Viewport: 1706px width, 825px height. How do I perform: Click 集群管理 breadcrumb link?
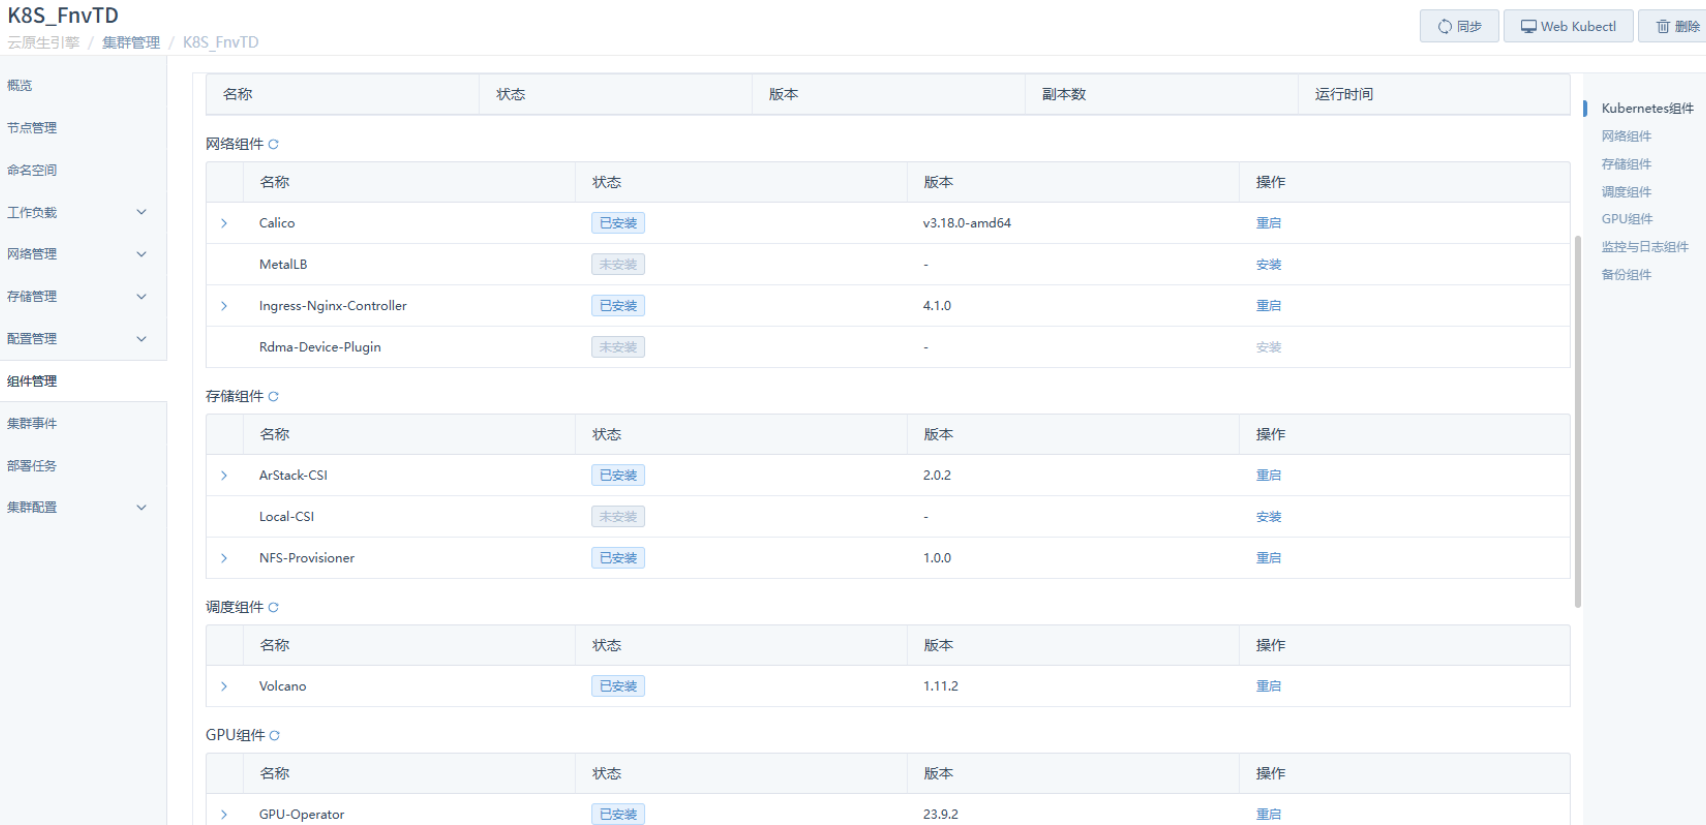(131, 42)
